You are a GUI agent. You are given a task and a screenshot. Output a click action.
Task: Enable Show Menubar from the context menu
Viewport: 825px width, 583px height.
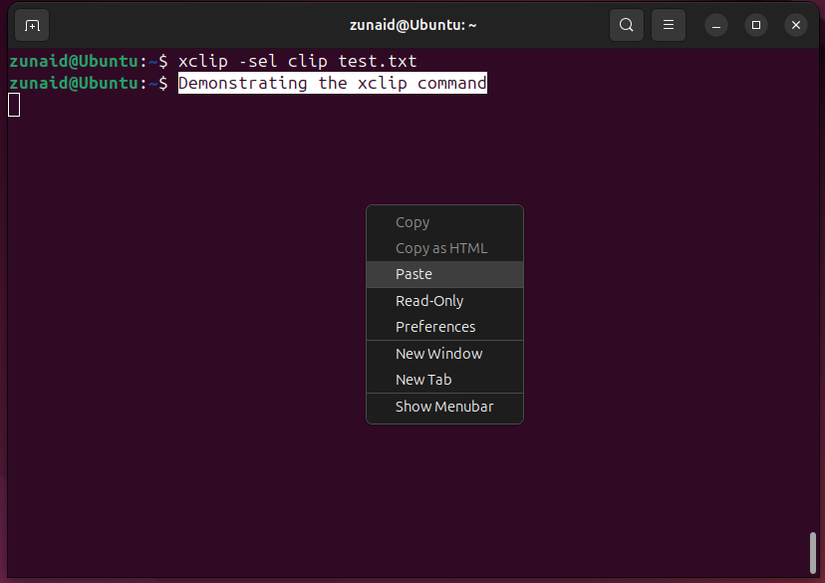coord(444,406)
